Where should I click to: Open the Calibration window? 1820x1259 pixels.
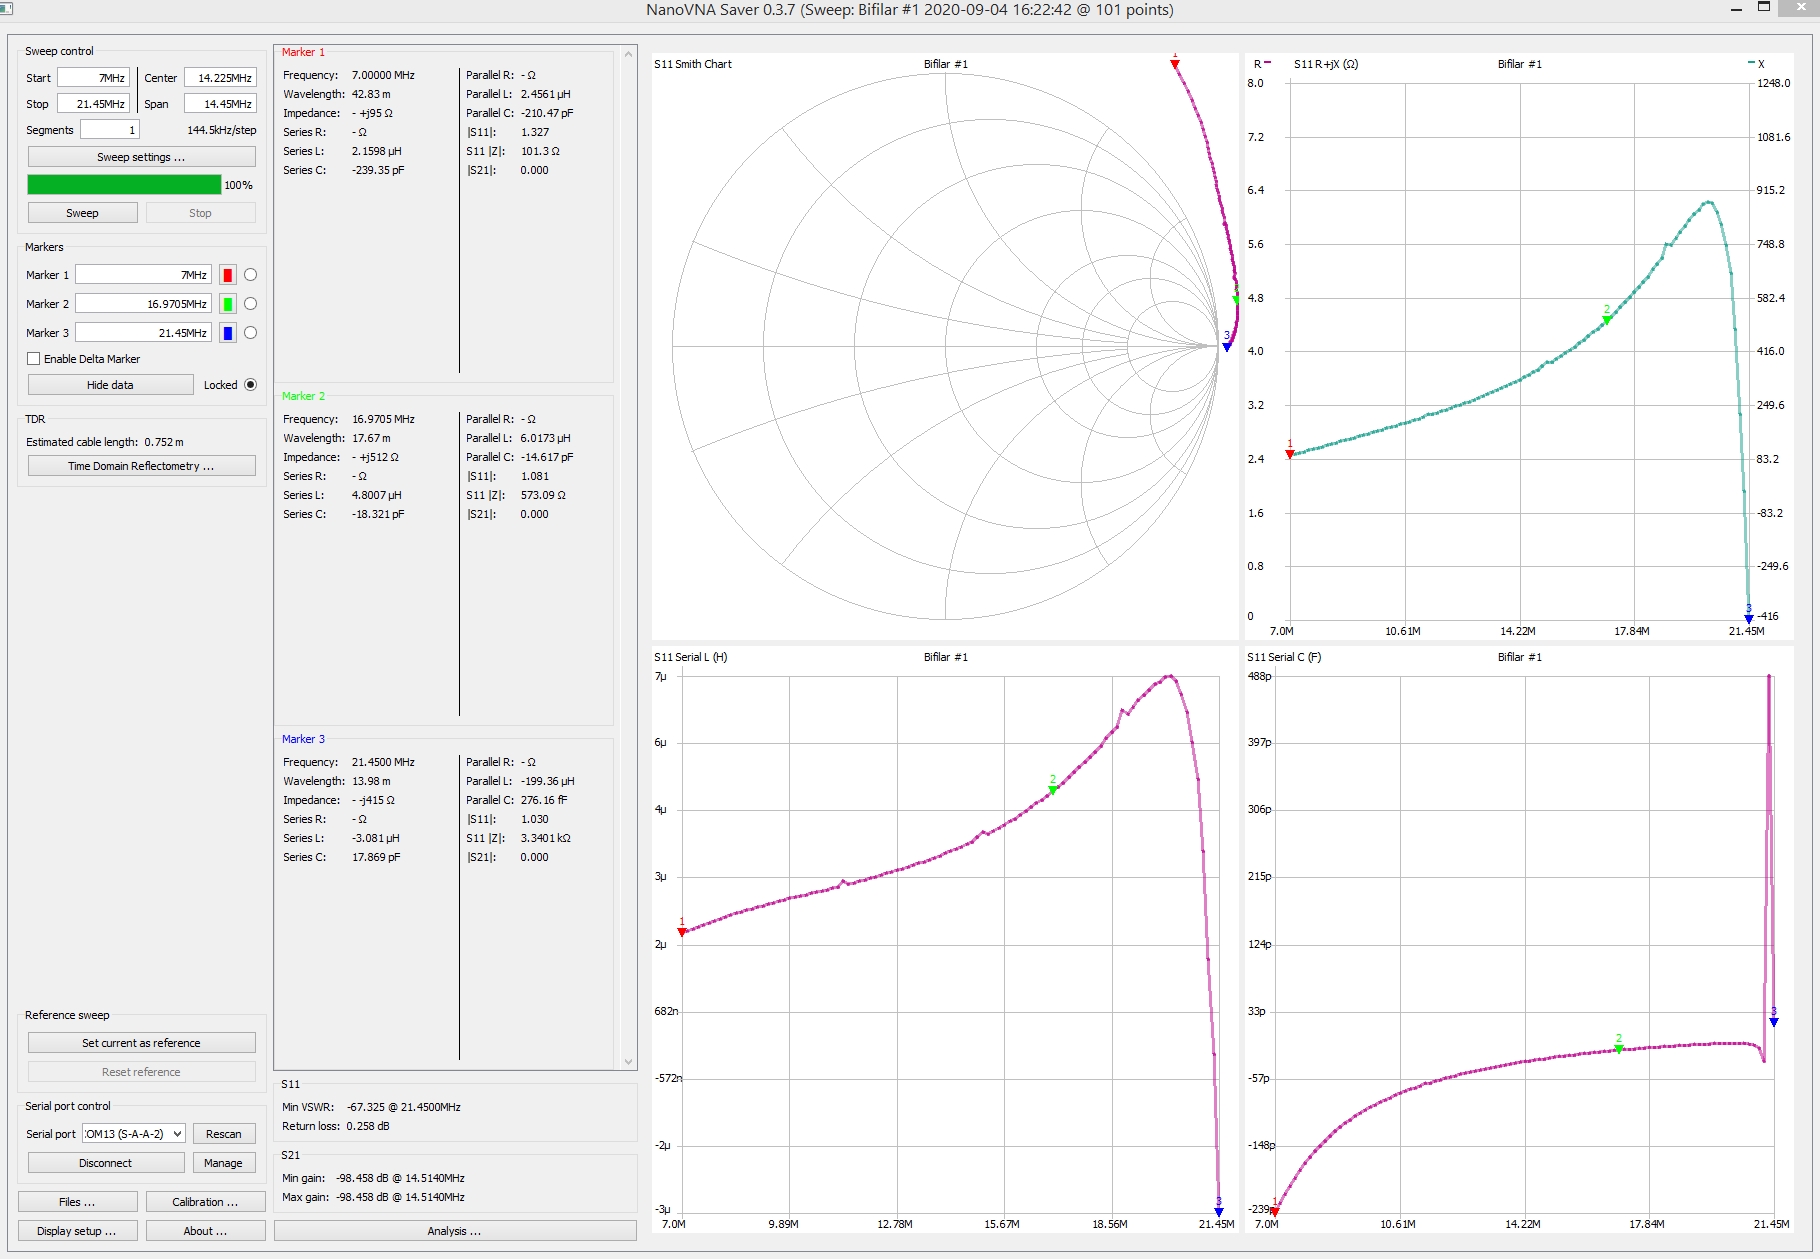pyautogui.click(x=205, y=1202)
